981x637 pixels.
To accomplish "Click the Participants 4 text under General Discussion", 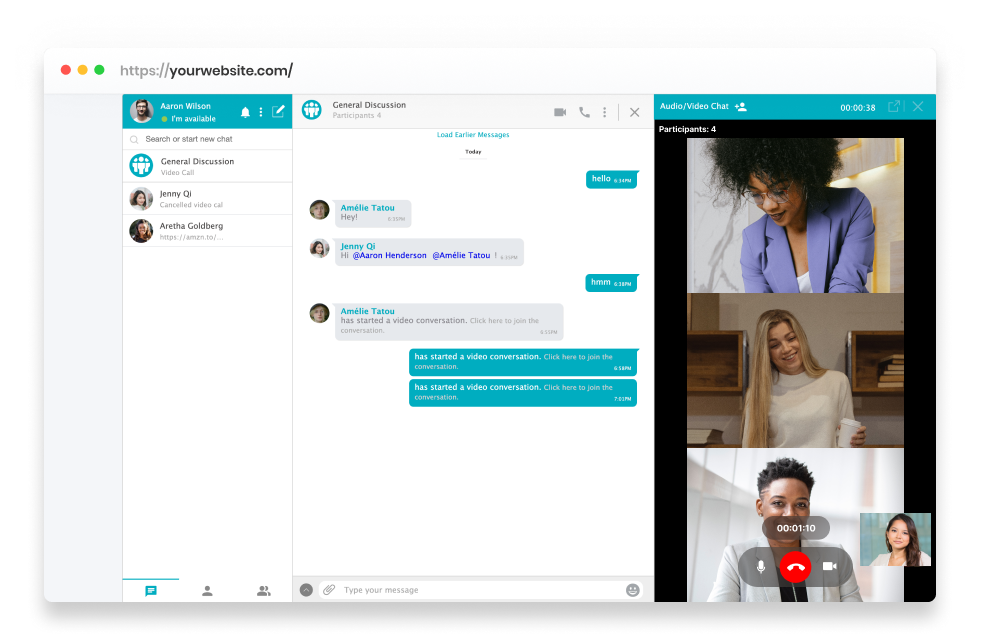I will coord(357,116).
